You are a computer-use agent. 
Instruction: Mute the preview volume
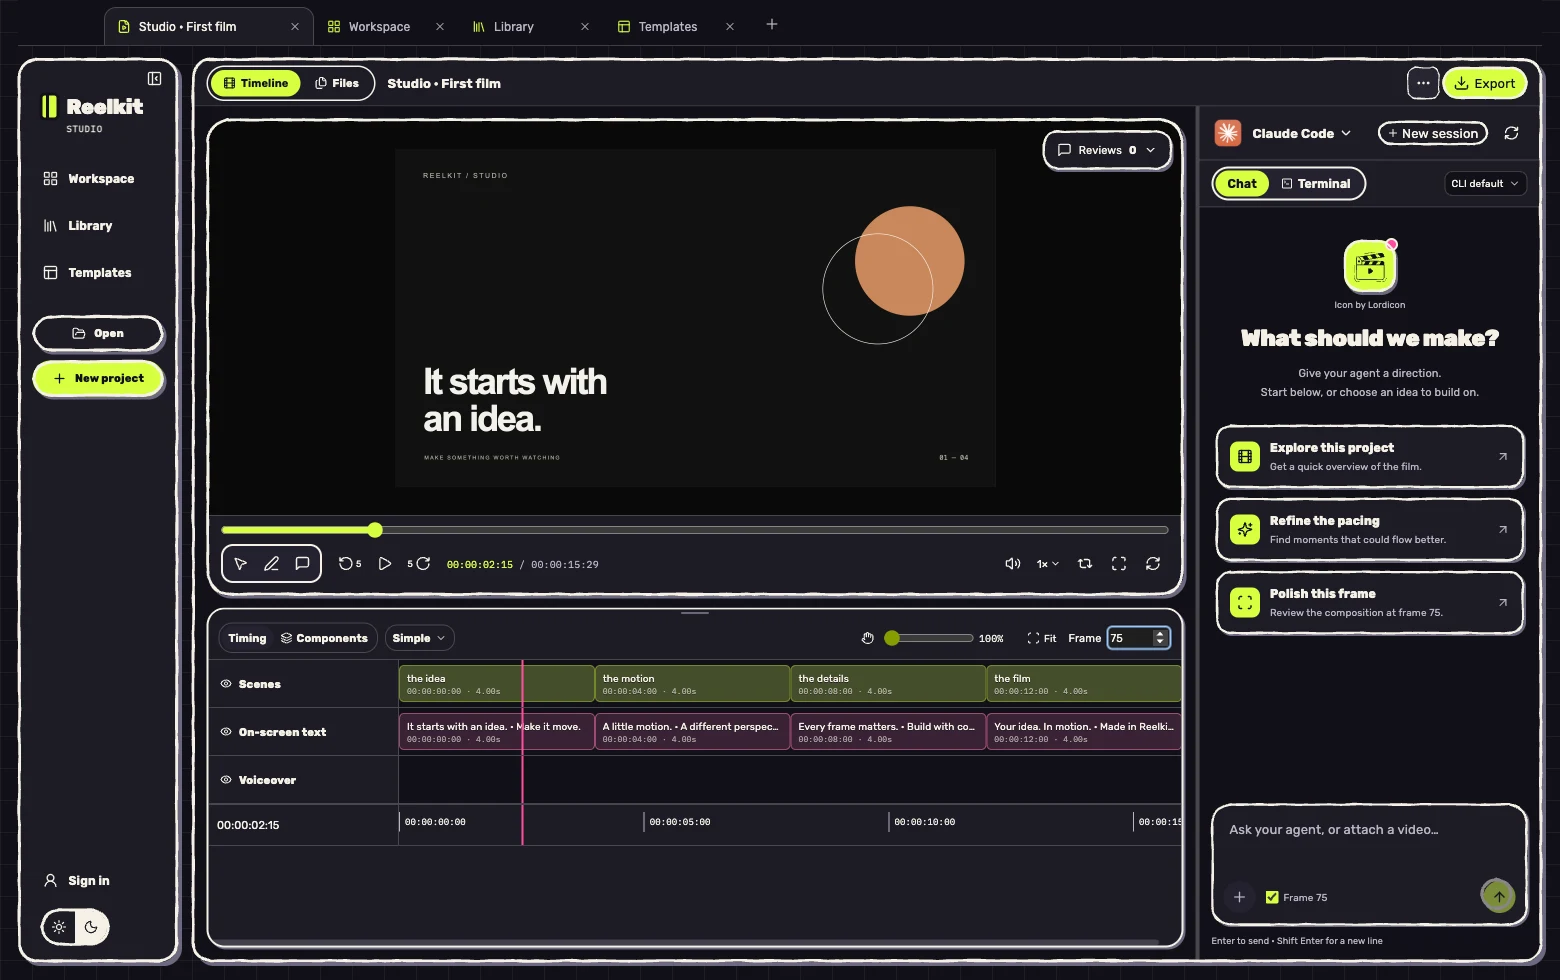pyautogui.click(x=1012, y=564)
